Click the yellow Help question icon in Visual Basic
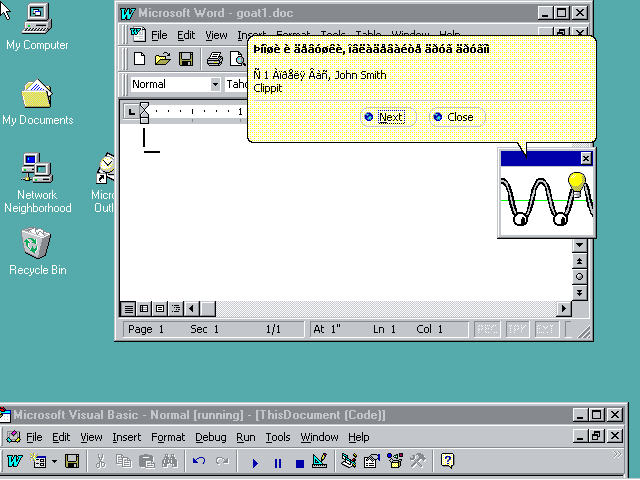This screenshot has height=480, width=640. pyautogui.click(x=447, y=461)
